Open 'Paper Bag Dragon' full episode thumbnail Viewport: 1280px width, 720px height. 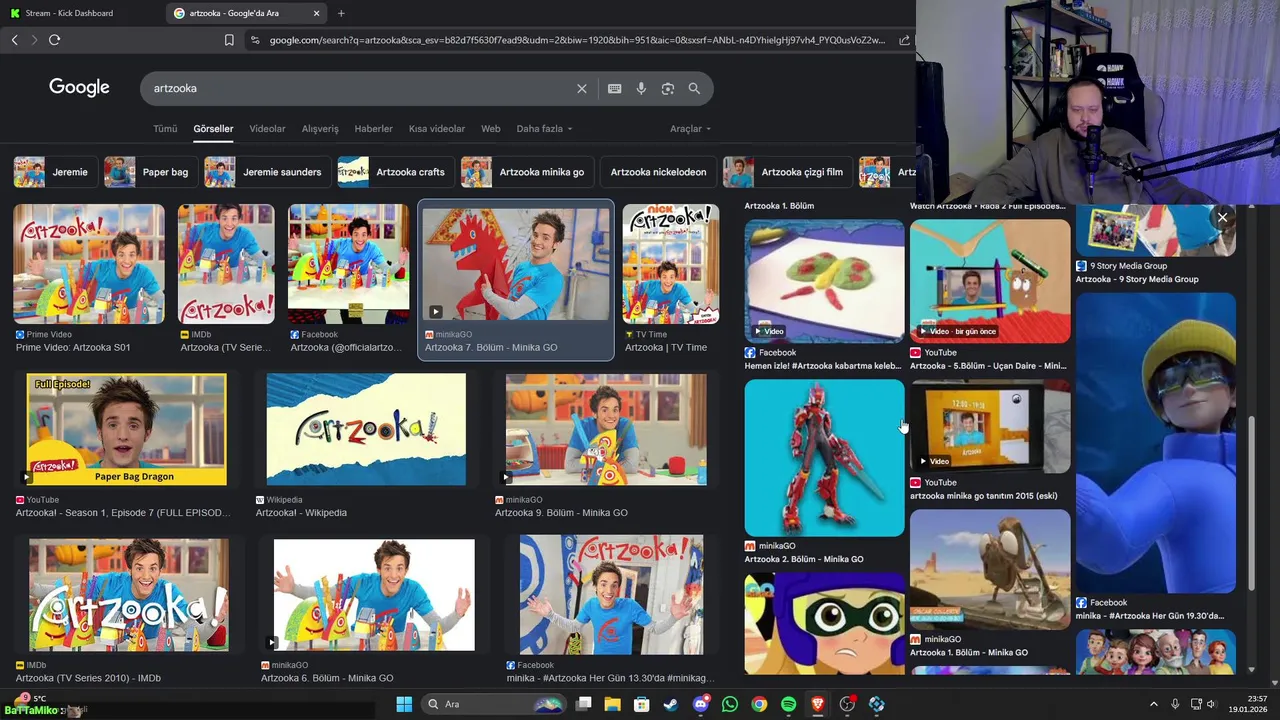coord(127,429)
